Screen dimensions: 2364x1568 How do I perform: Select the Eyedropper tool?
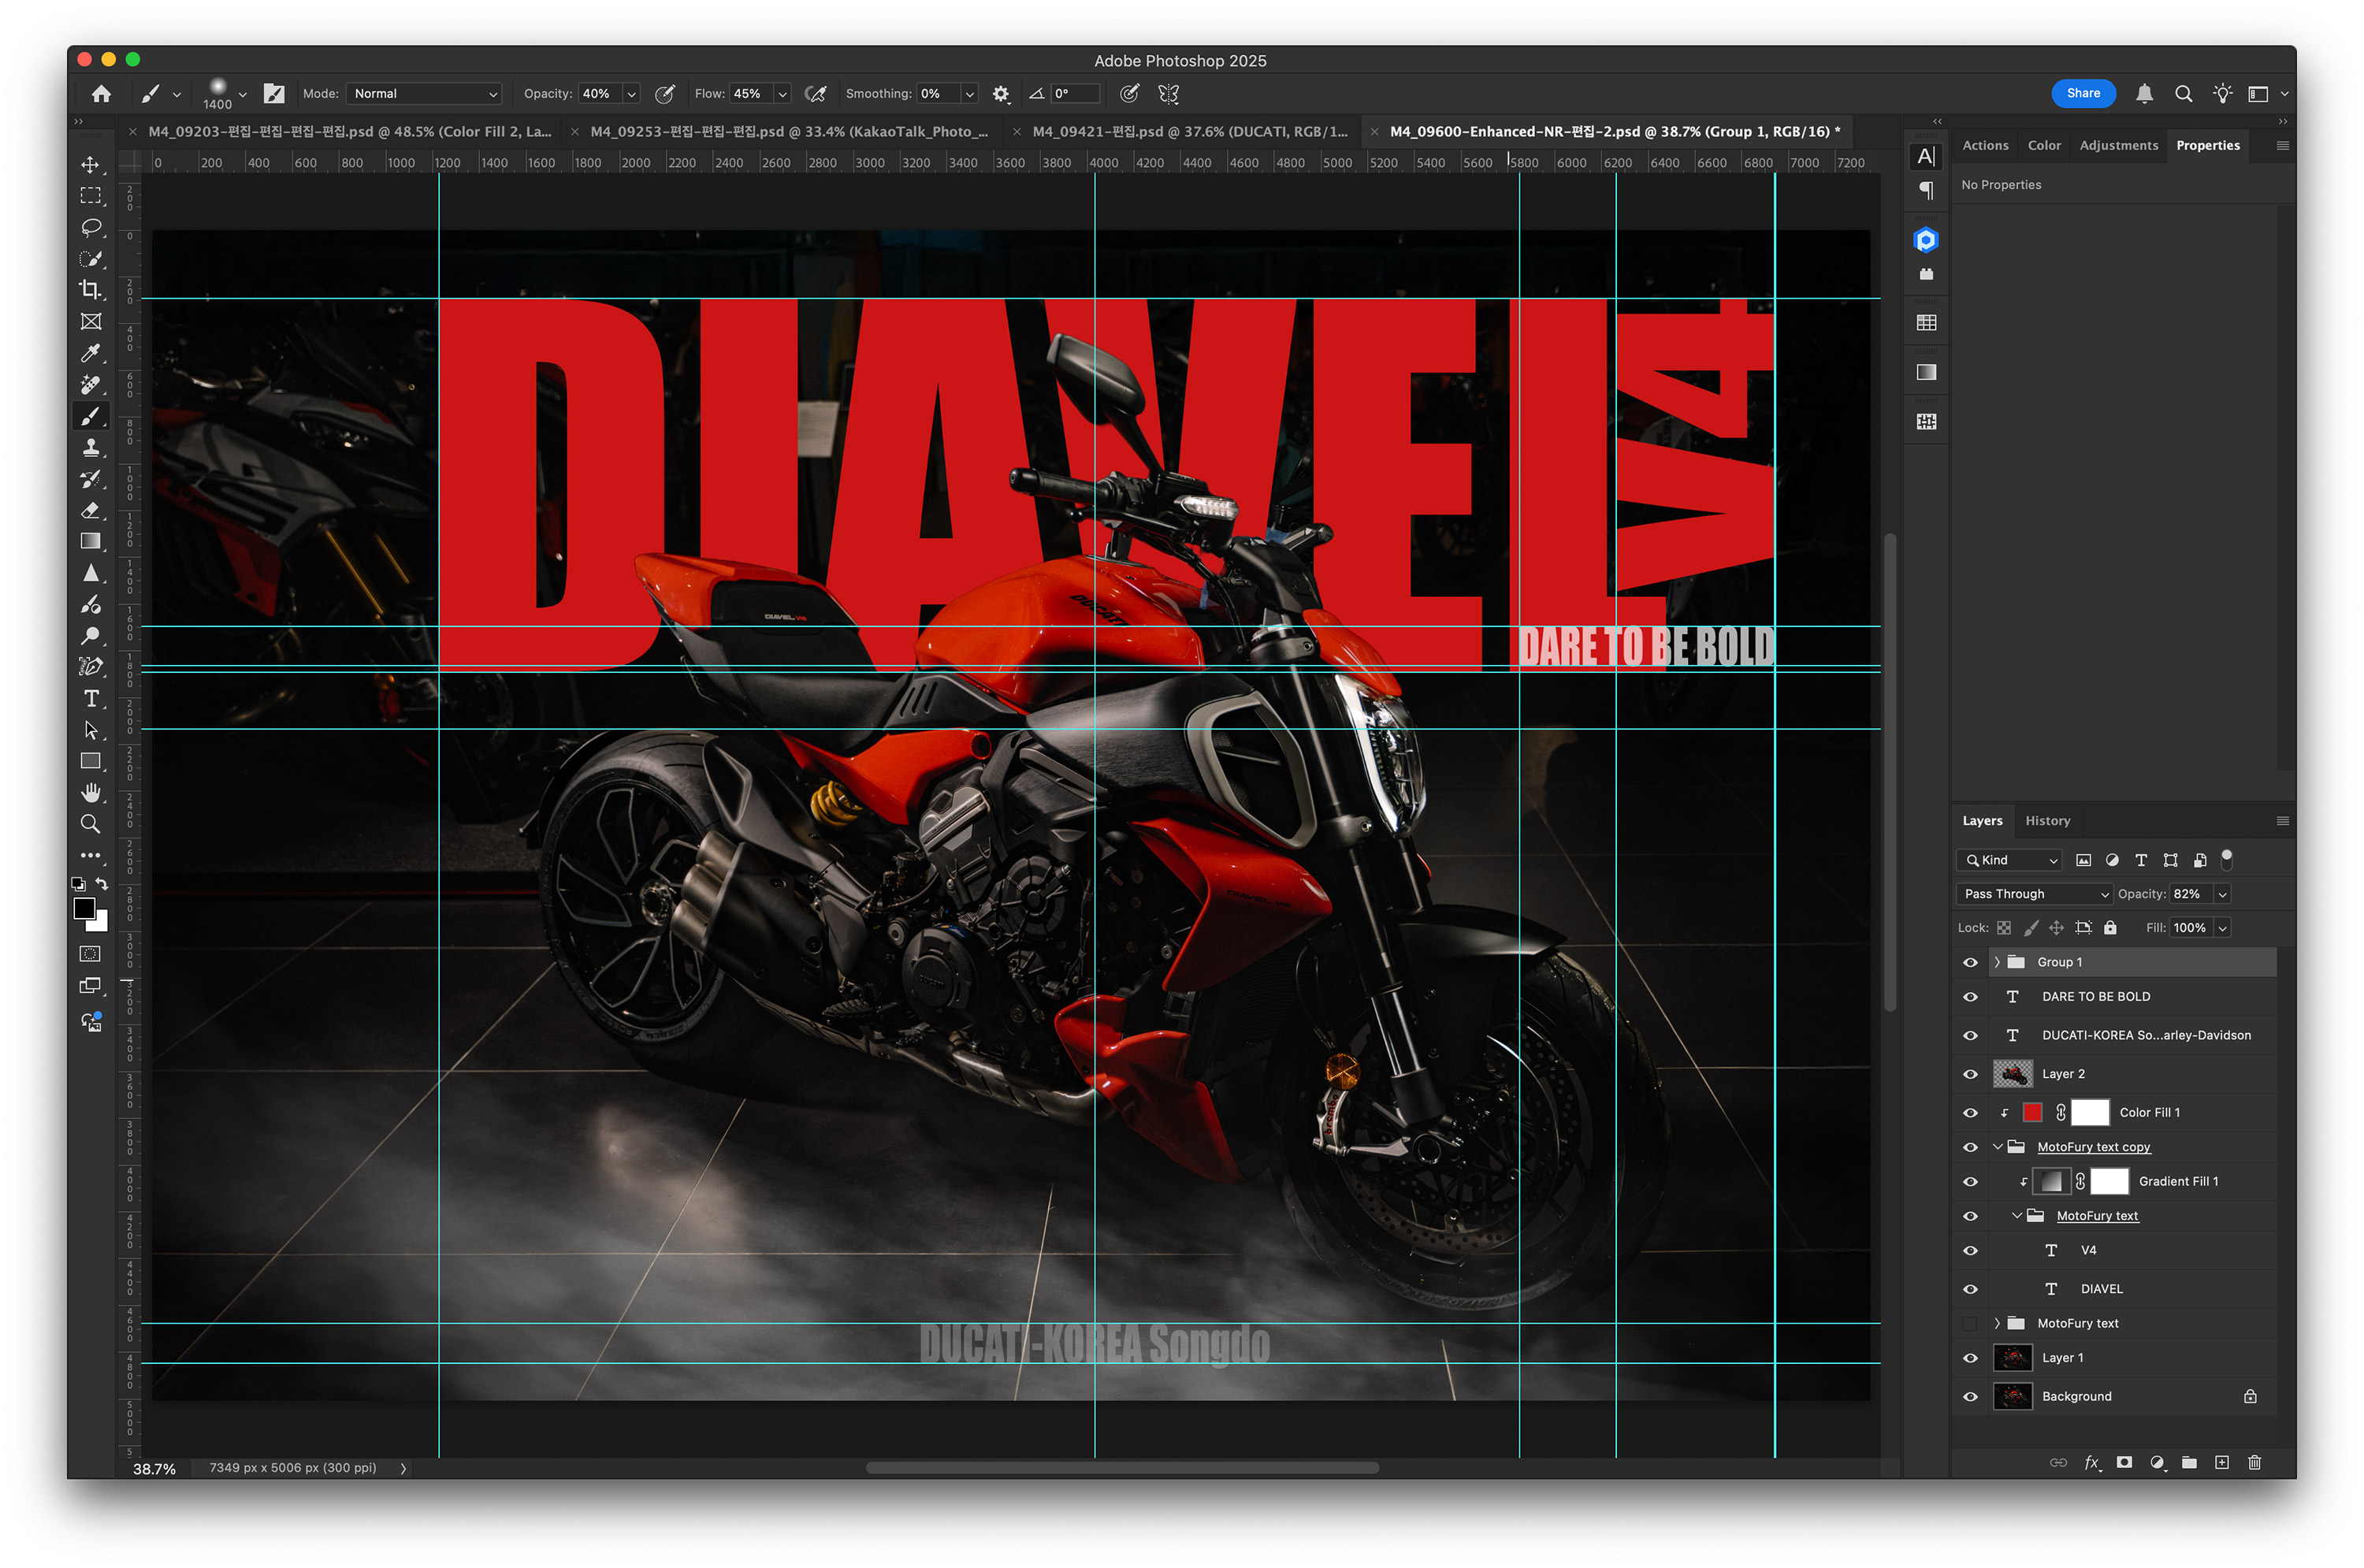point(91,353)
